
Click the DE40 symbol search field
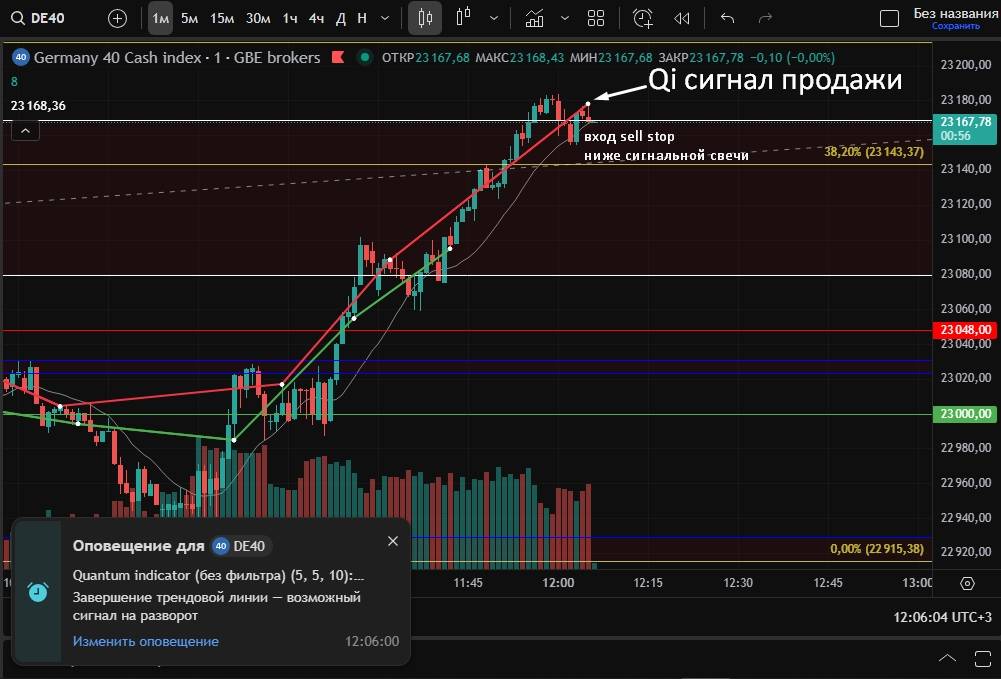[x=44, y=18]
